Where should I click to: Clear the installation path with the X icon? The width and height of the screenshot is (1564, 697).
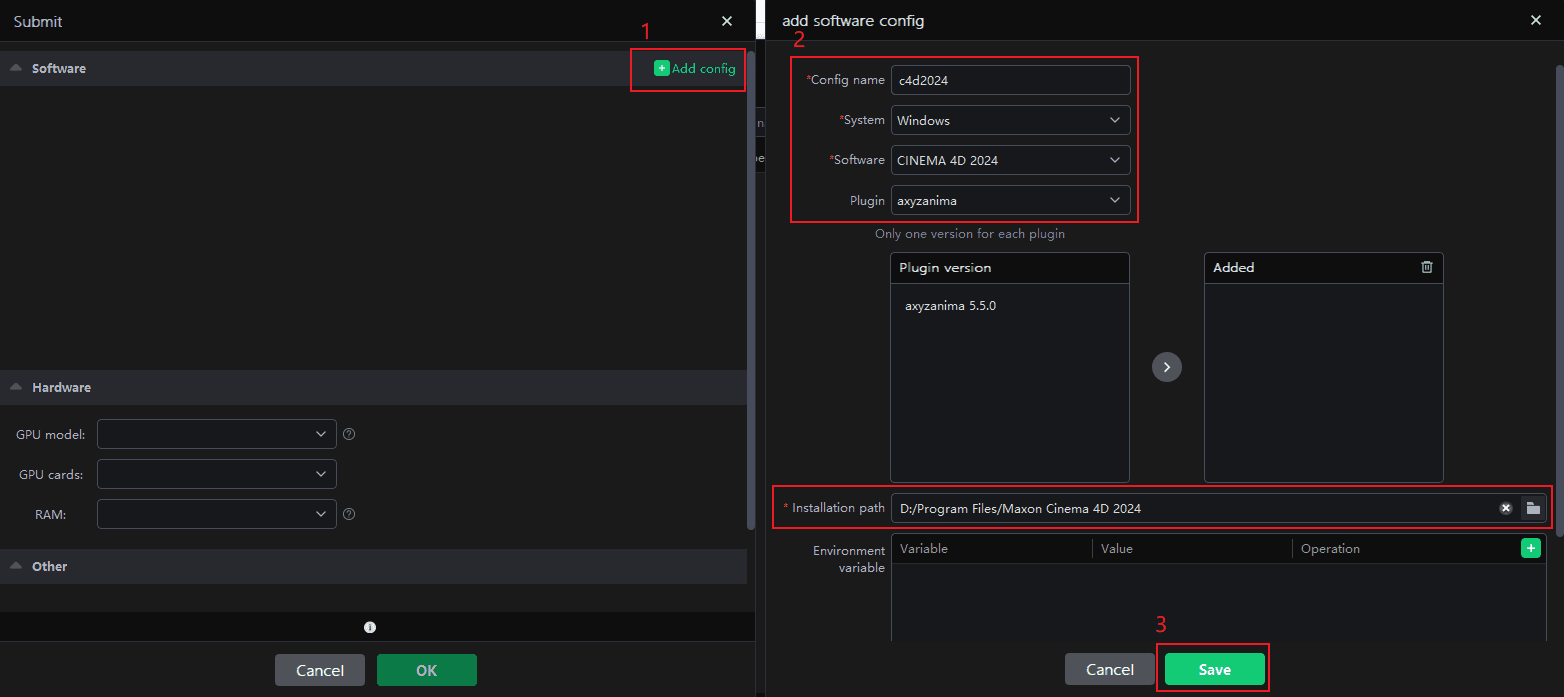coord(1505,508)
